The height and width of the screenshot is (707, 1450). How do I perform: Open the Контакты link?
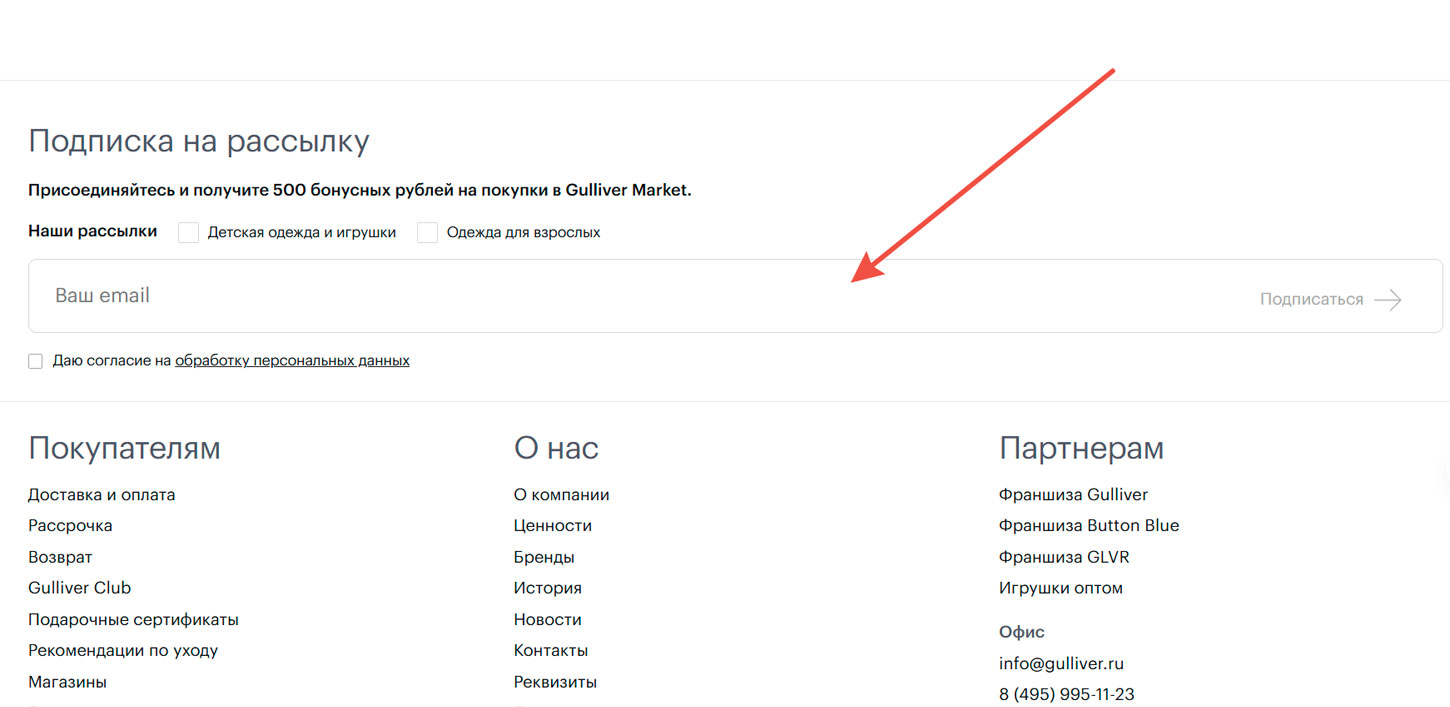tap(551, 651)
